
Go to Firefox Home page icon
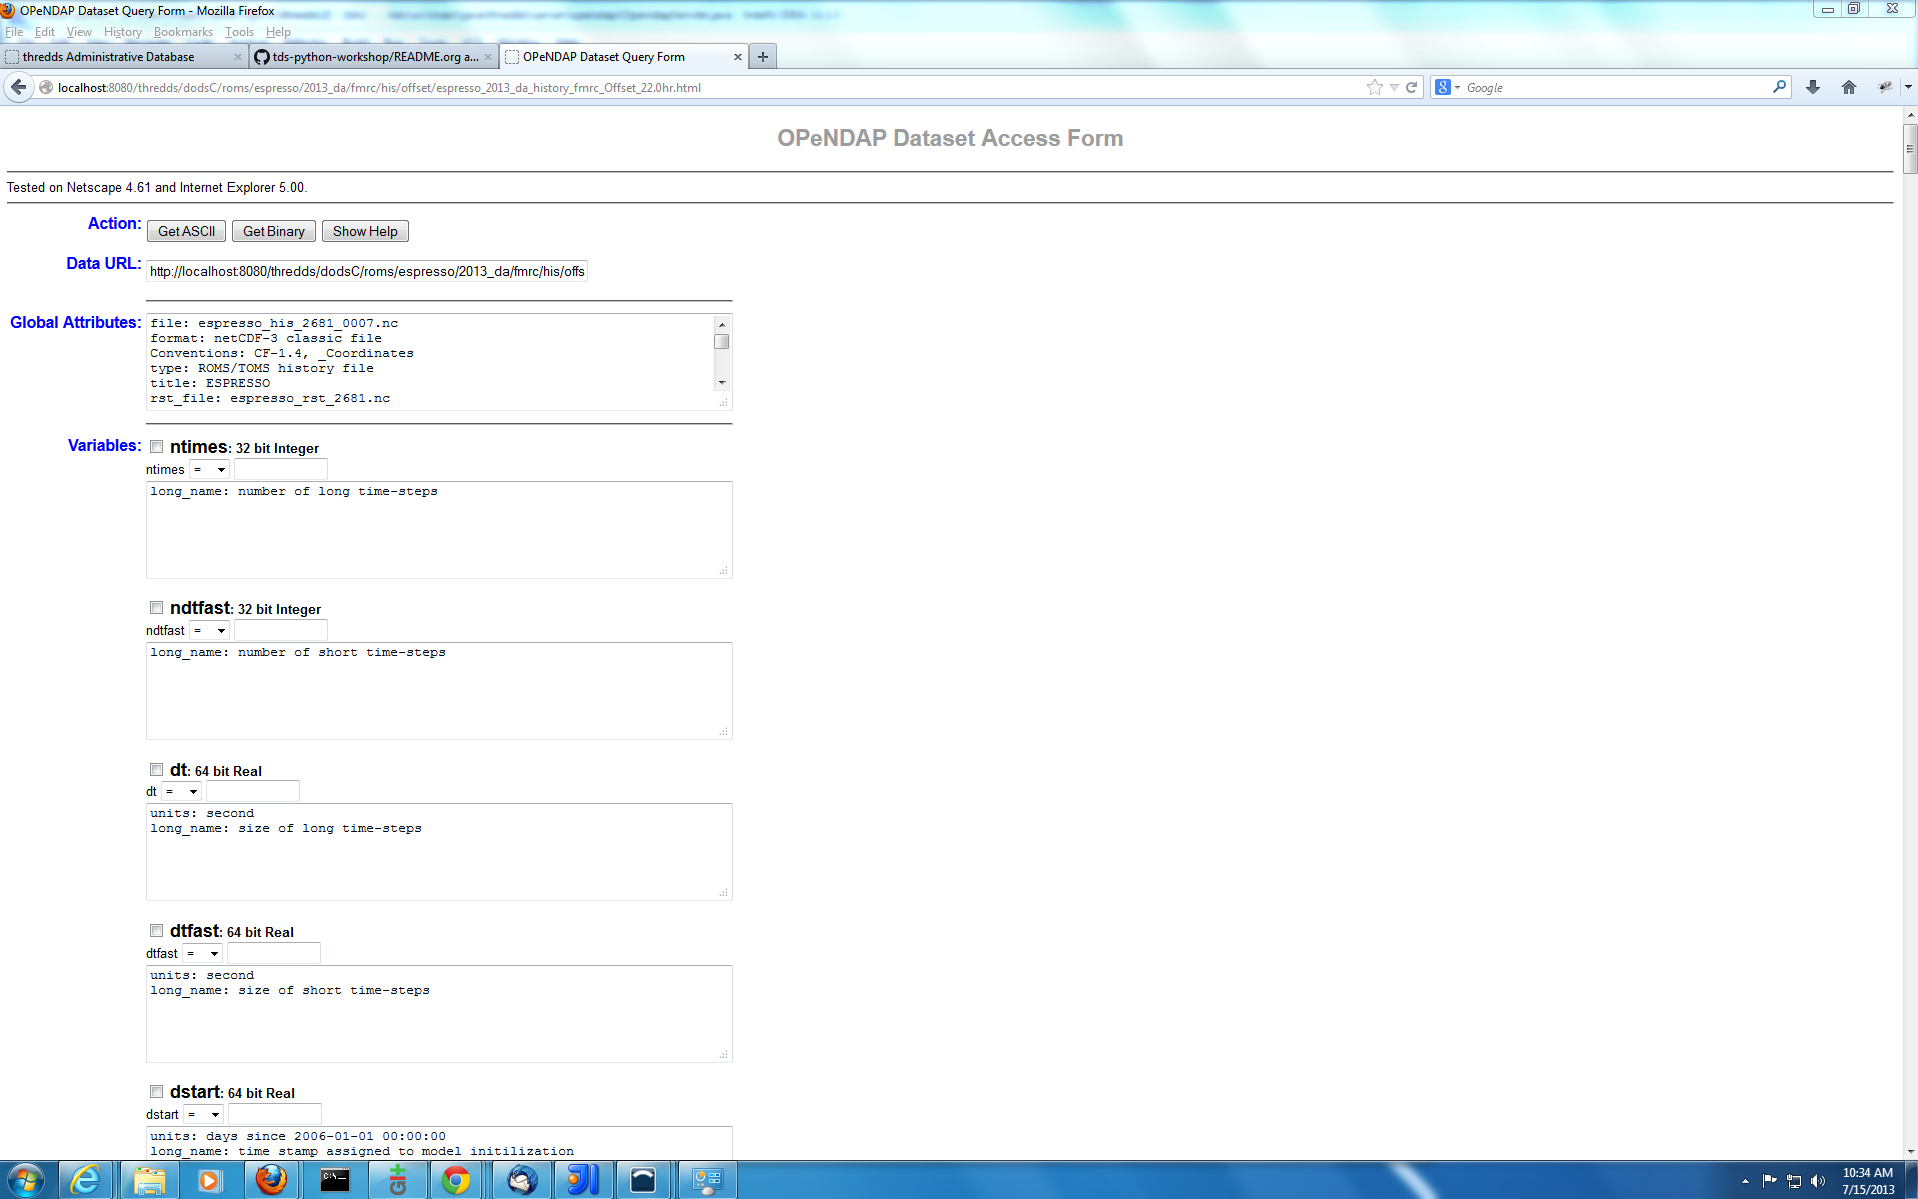[1848, 88]
